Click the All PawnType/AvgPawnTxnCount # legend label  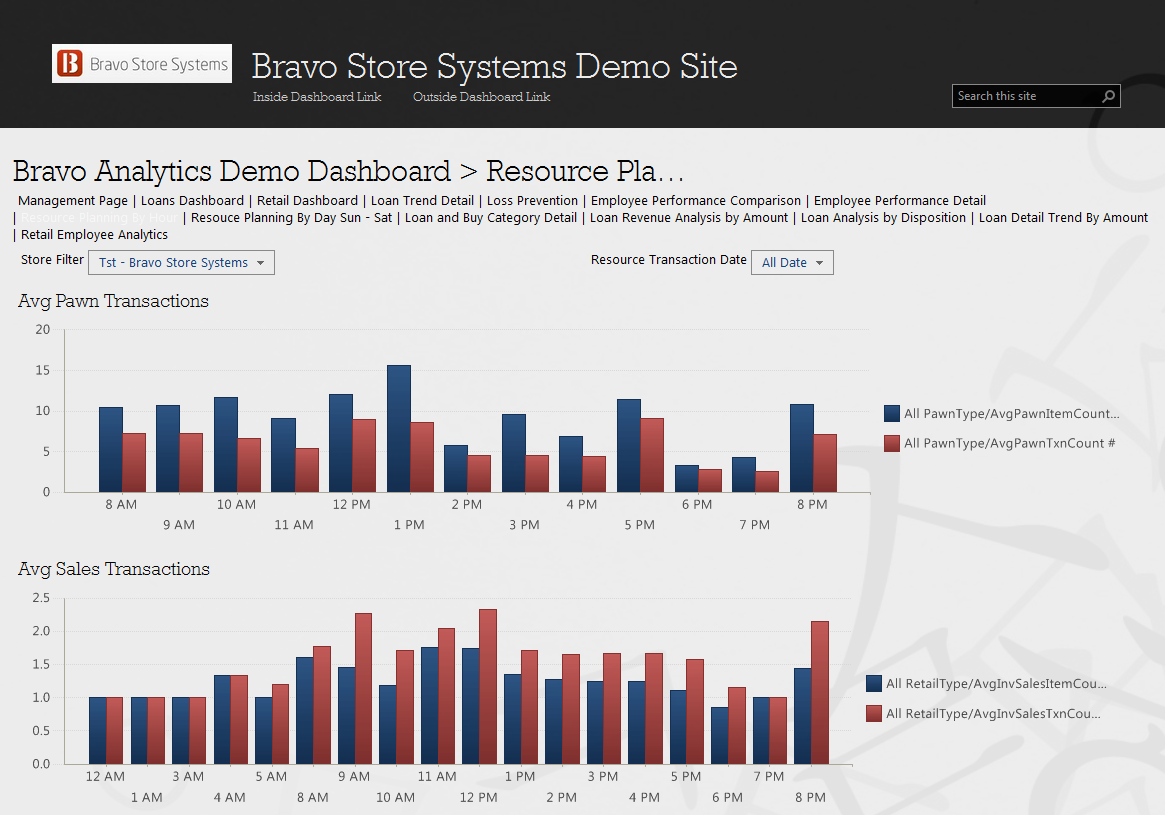[1009, 444]
